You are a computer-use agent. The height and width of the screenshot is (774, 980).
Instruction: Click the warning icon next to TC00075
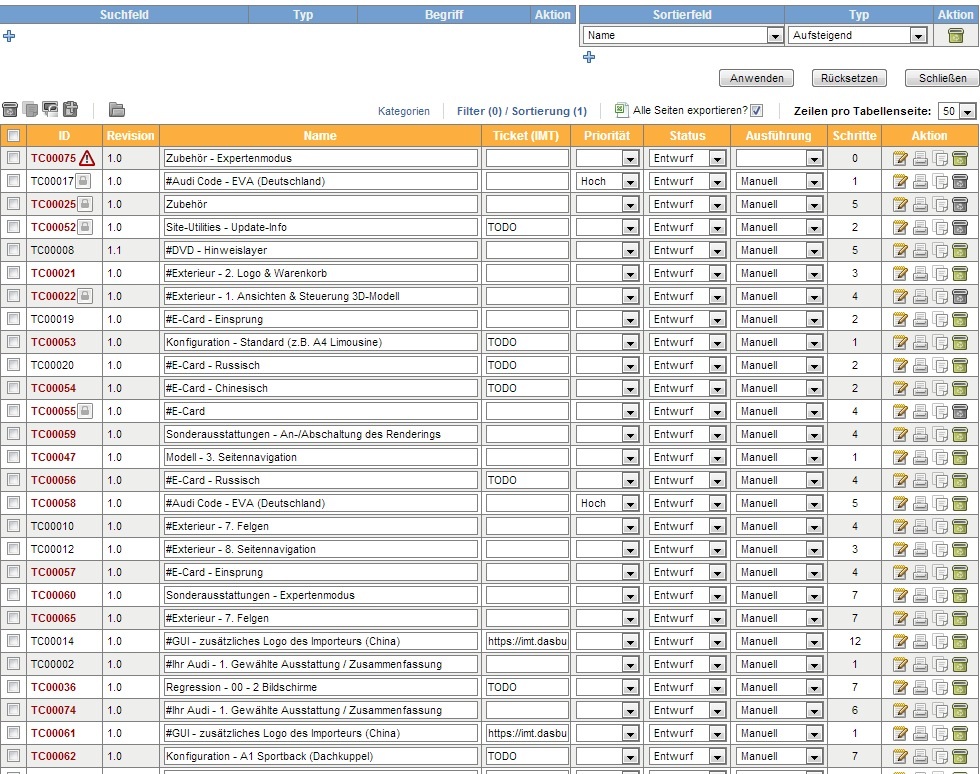point(88,158)
